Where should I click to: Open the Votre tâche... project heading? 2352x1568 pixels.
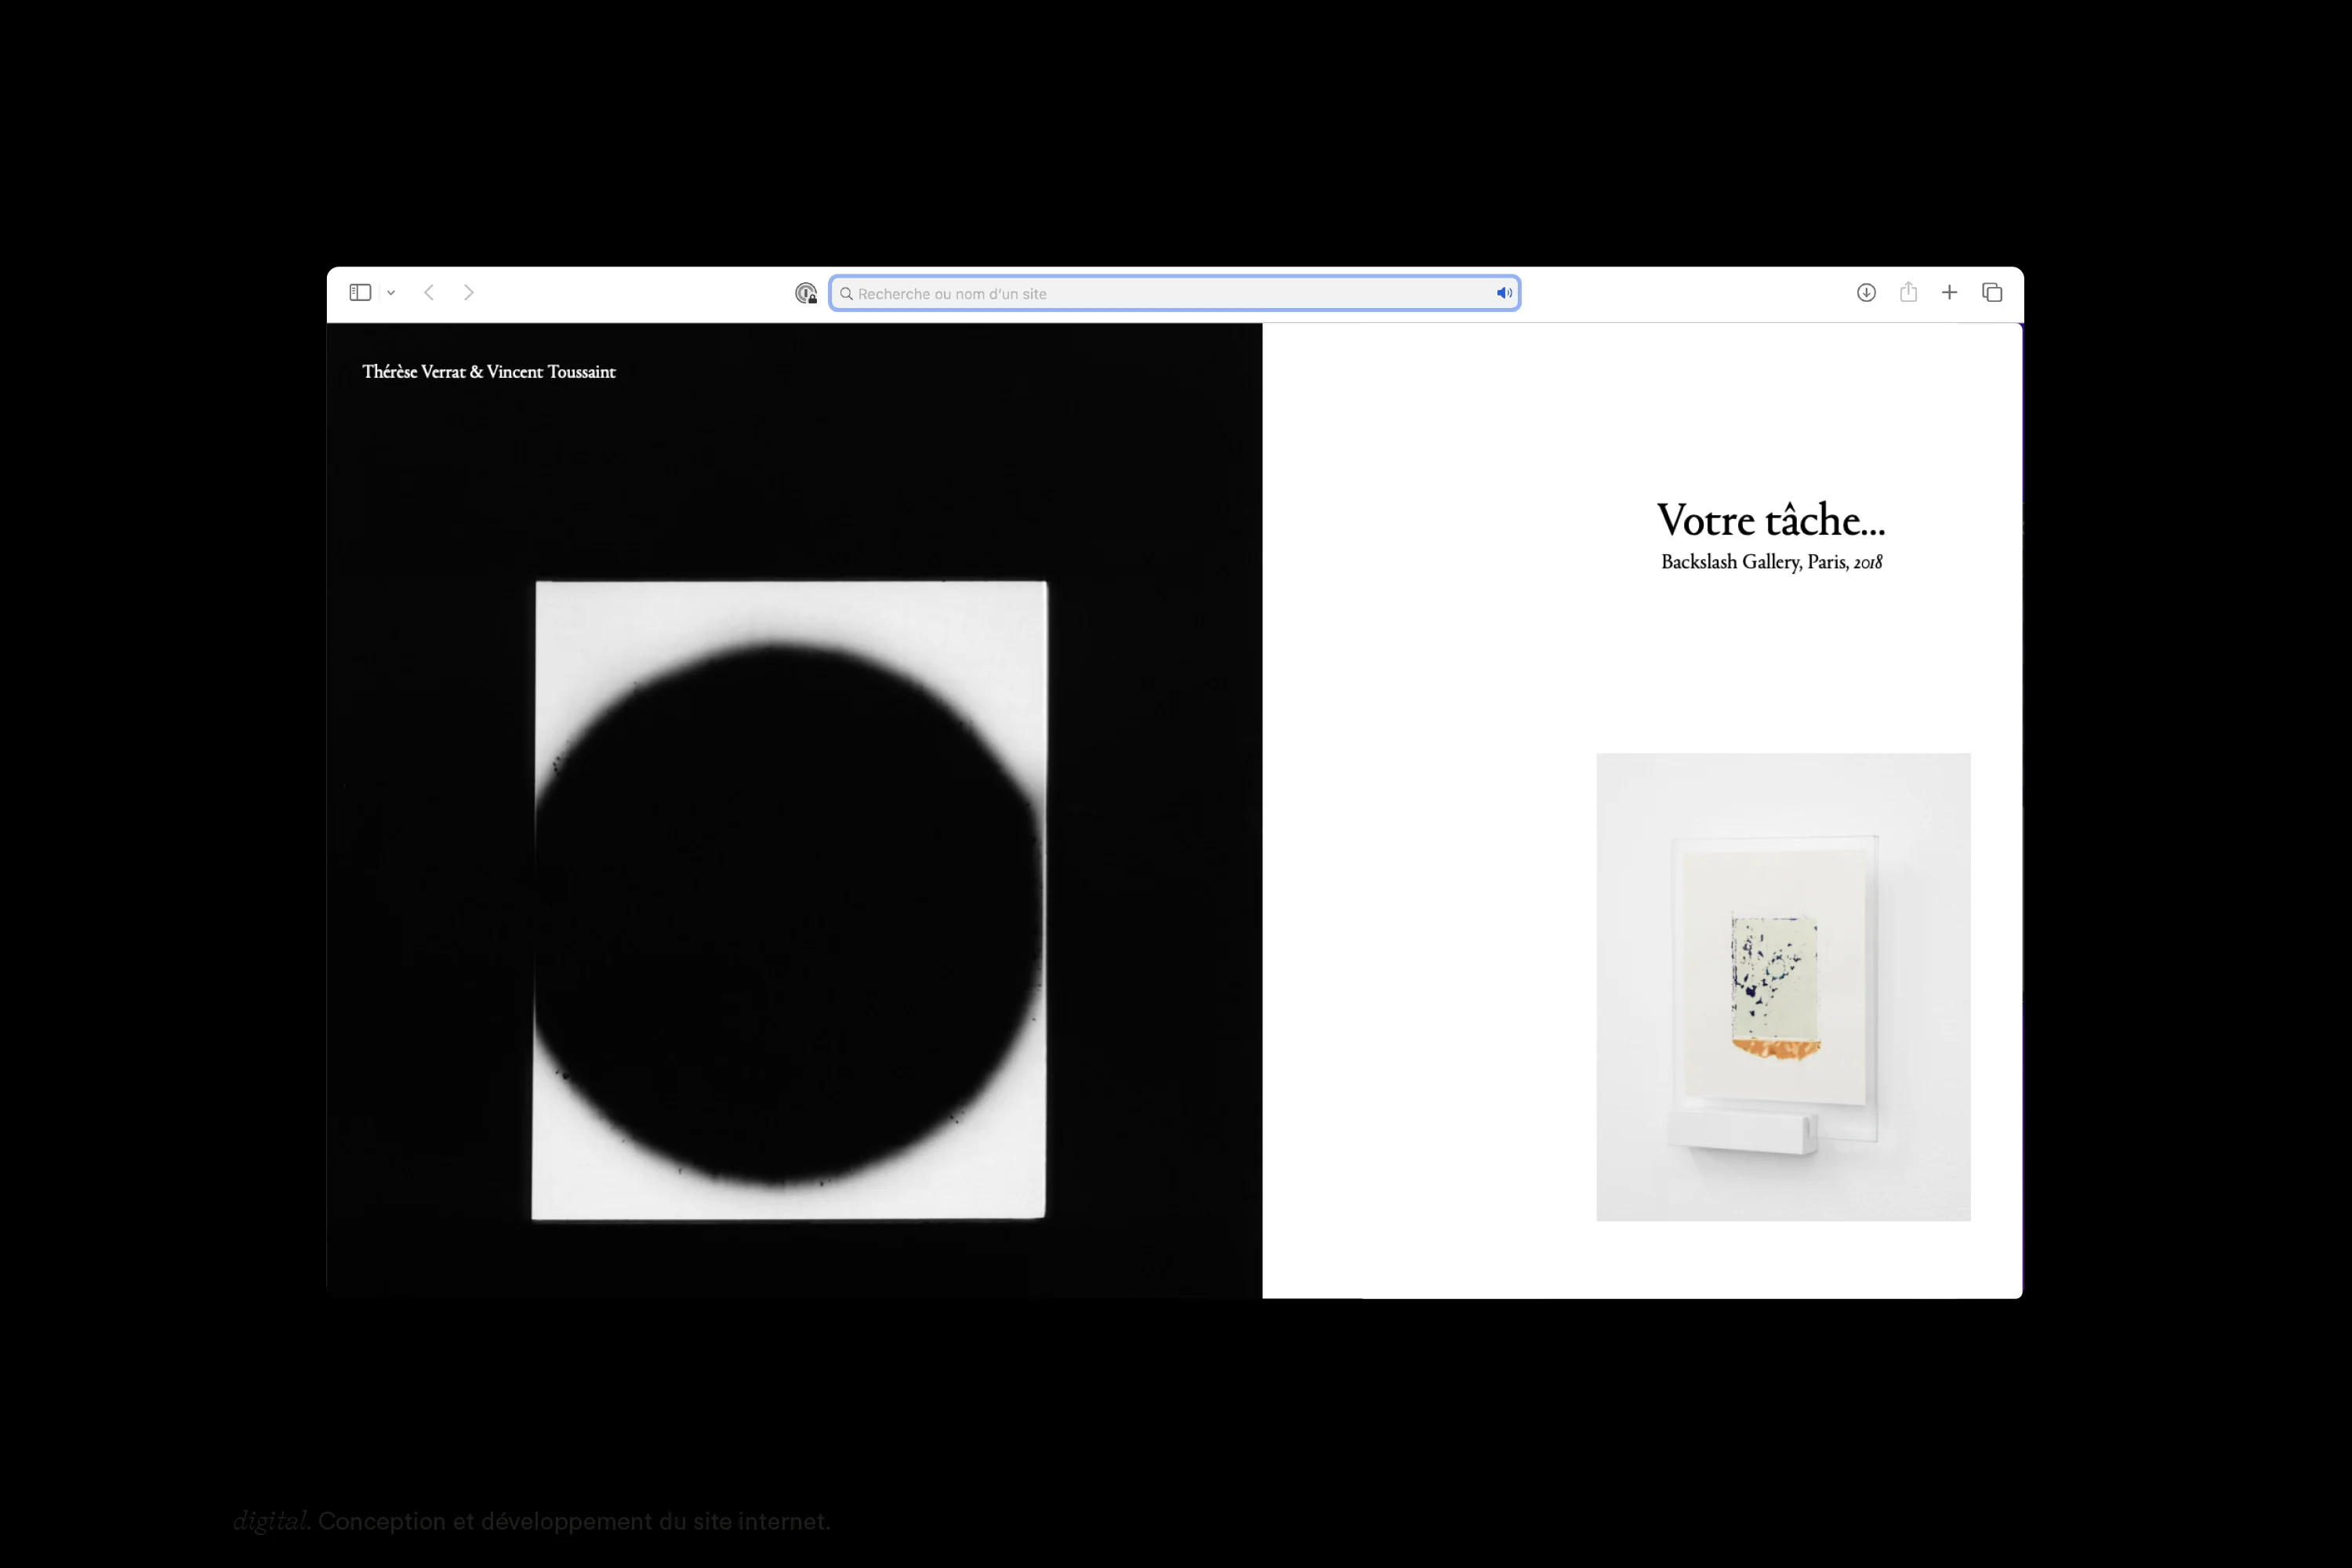click(x=1770, y=520)
